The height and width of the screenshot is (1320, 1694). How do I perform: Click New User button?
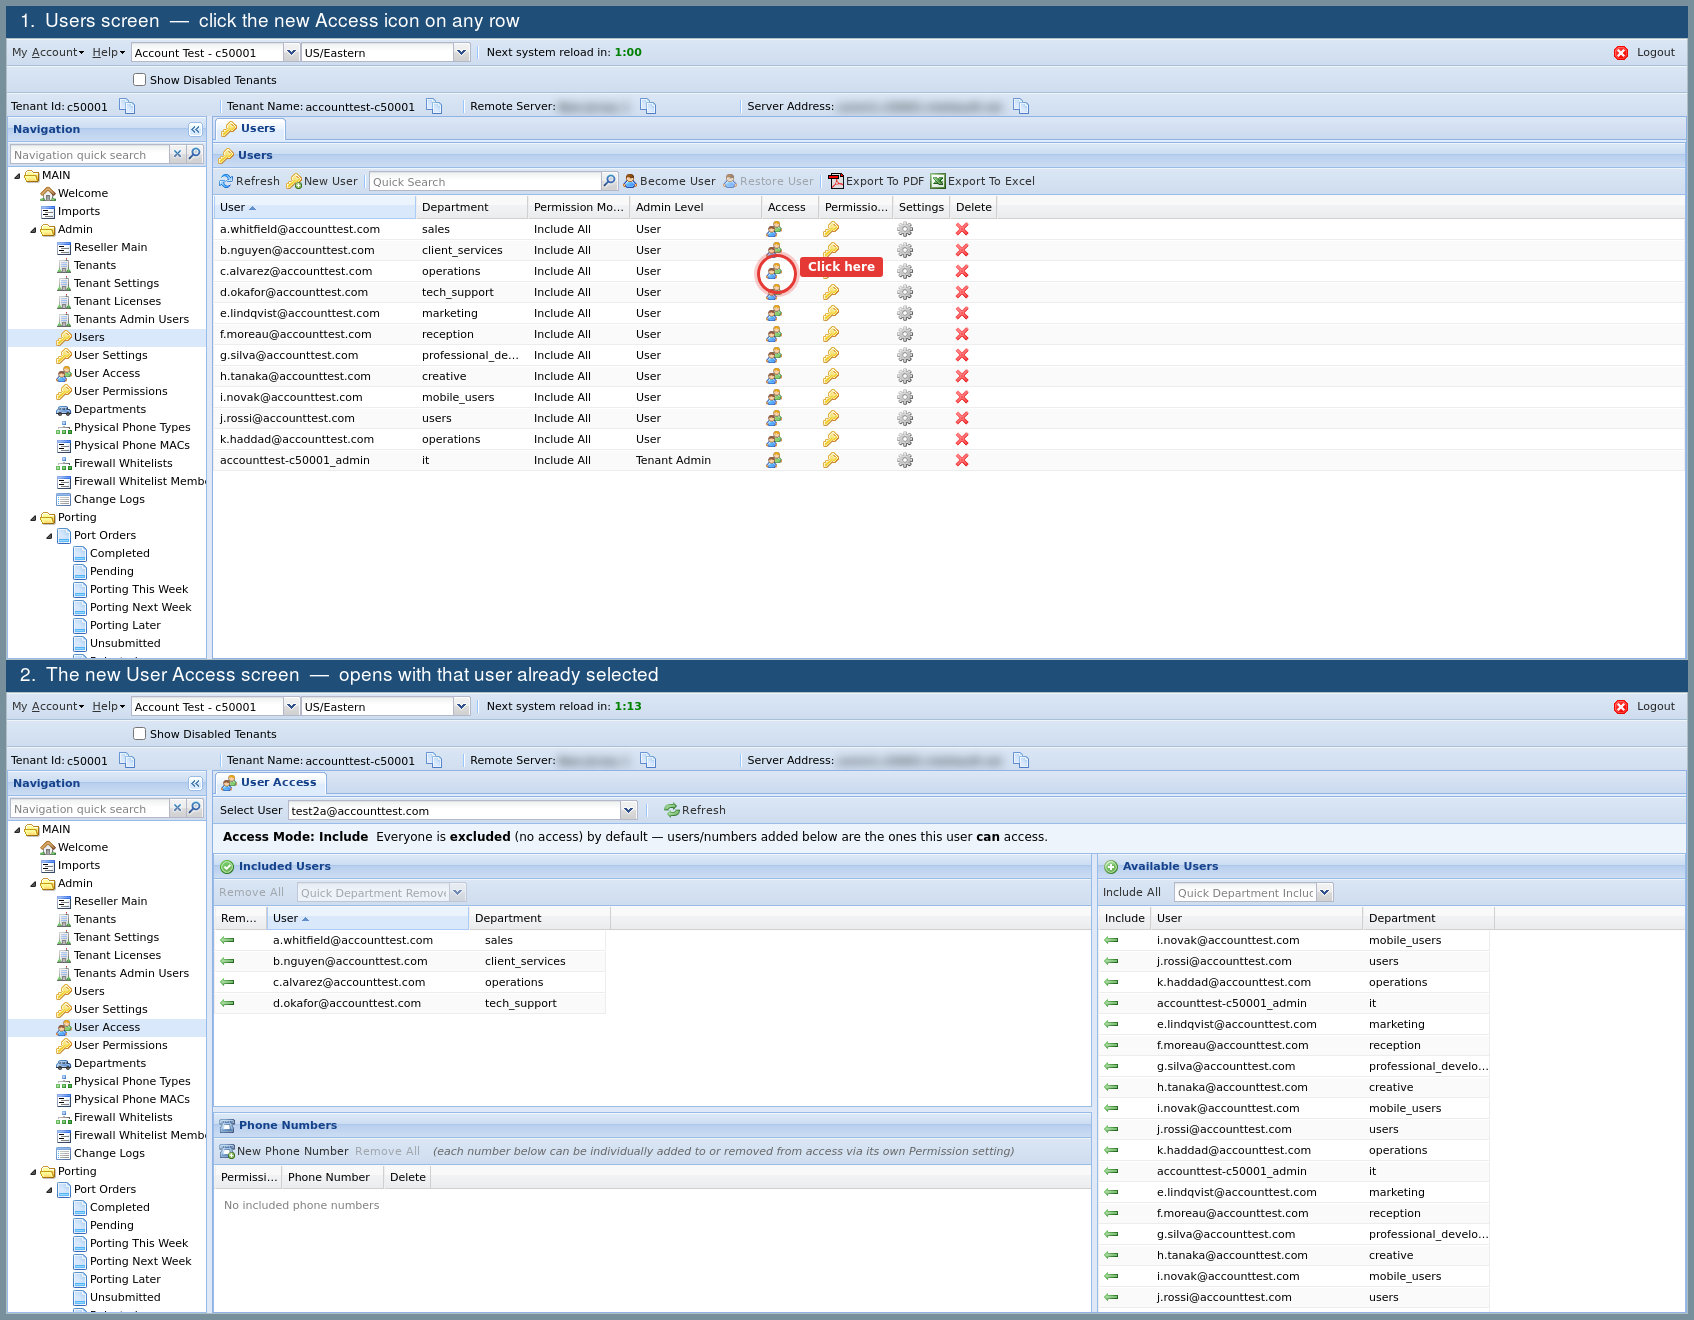tap(322, 181)
